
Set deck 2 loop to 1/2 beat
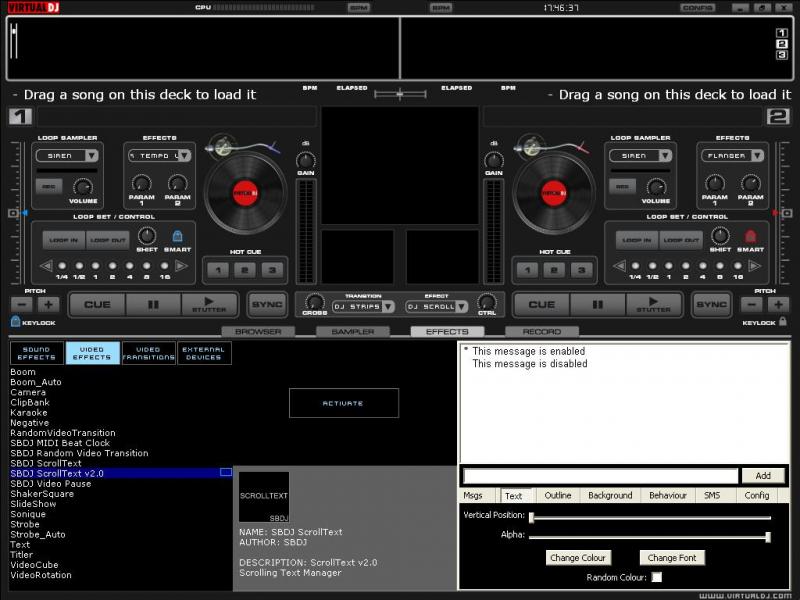653,266
